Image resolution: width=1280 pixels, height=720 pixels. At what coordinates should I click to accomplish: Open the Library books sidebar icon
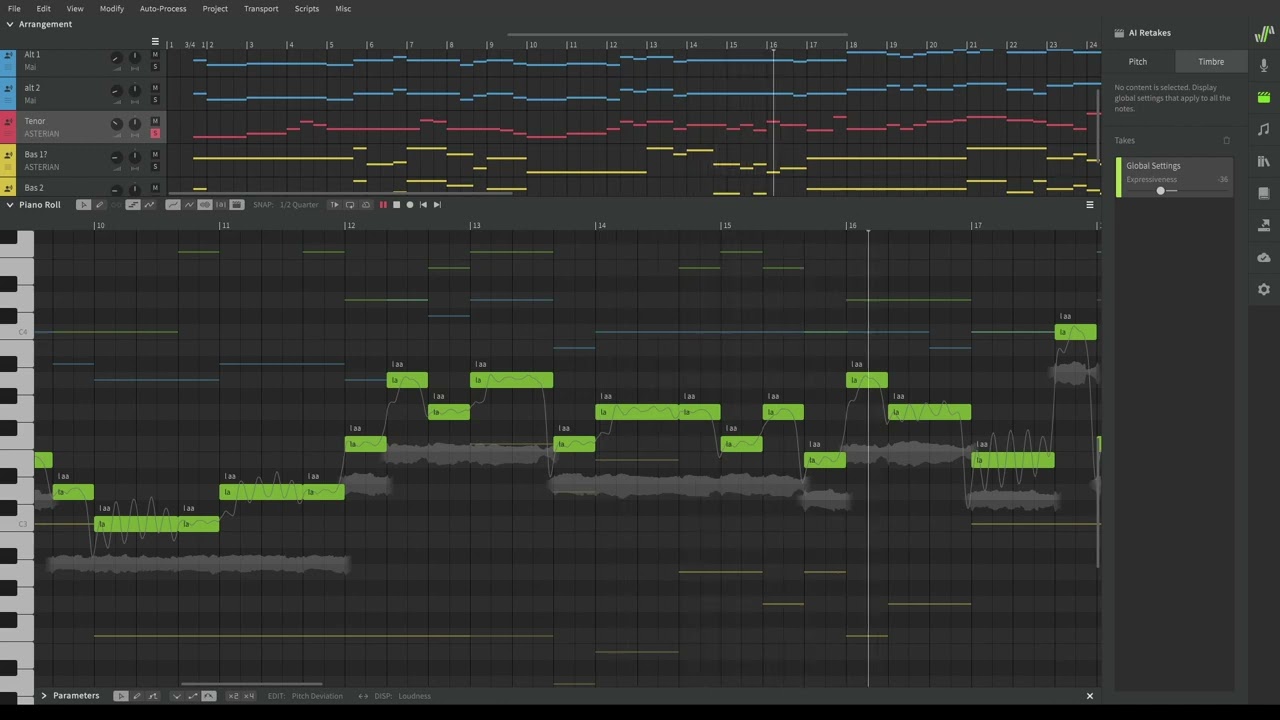(x=1264, y=161)
